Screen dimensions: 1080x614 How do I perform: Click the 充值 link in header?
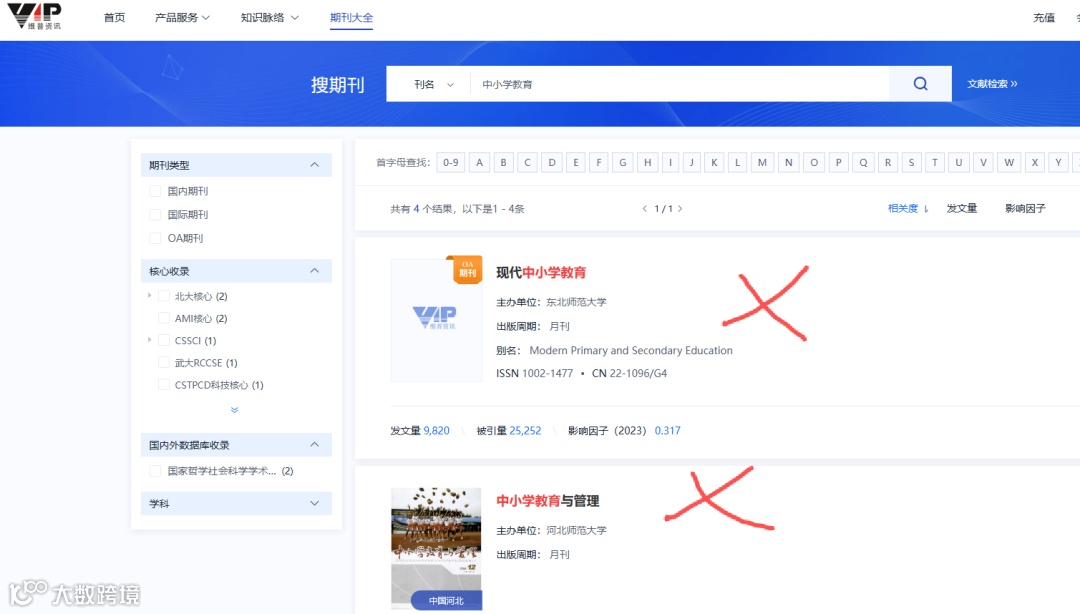1043,17
